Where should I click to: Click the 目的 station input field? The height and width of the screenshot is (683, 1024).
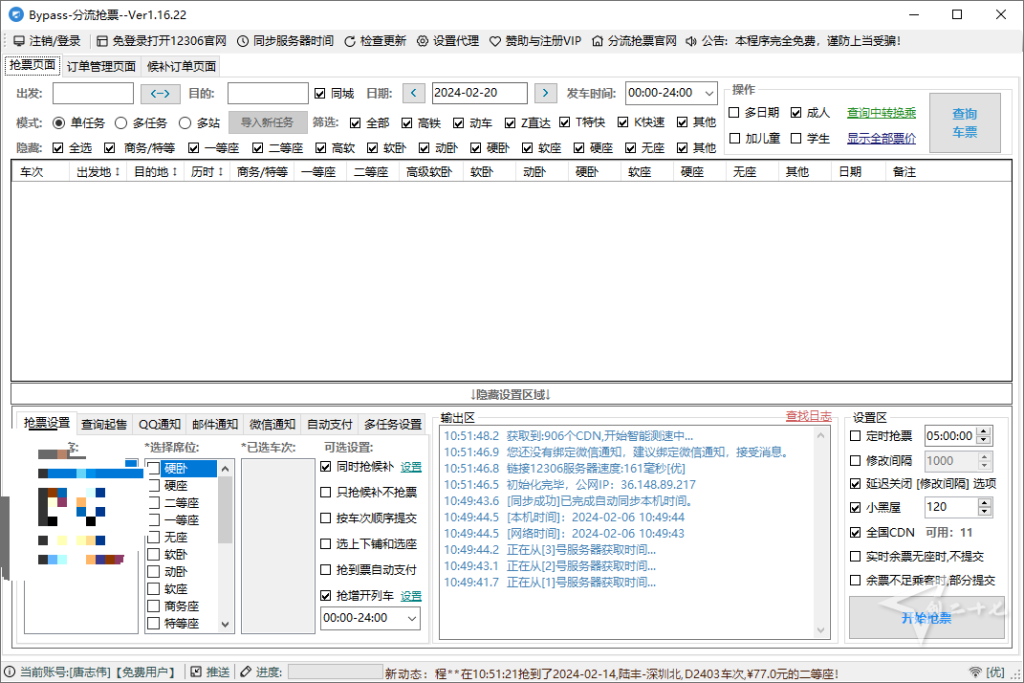(x=268, y=93)
